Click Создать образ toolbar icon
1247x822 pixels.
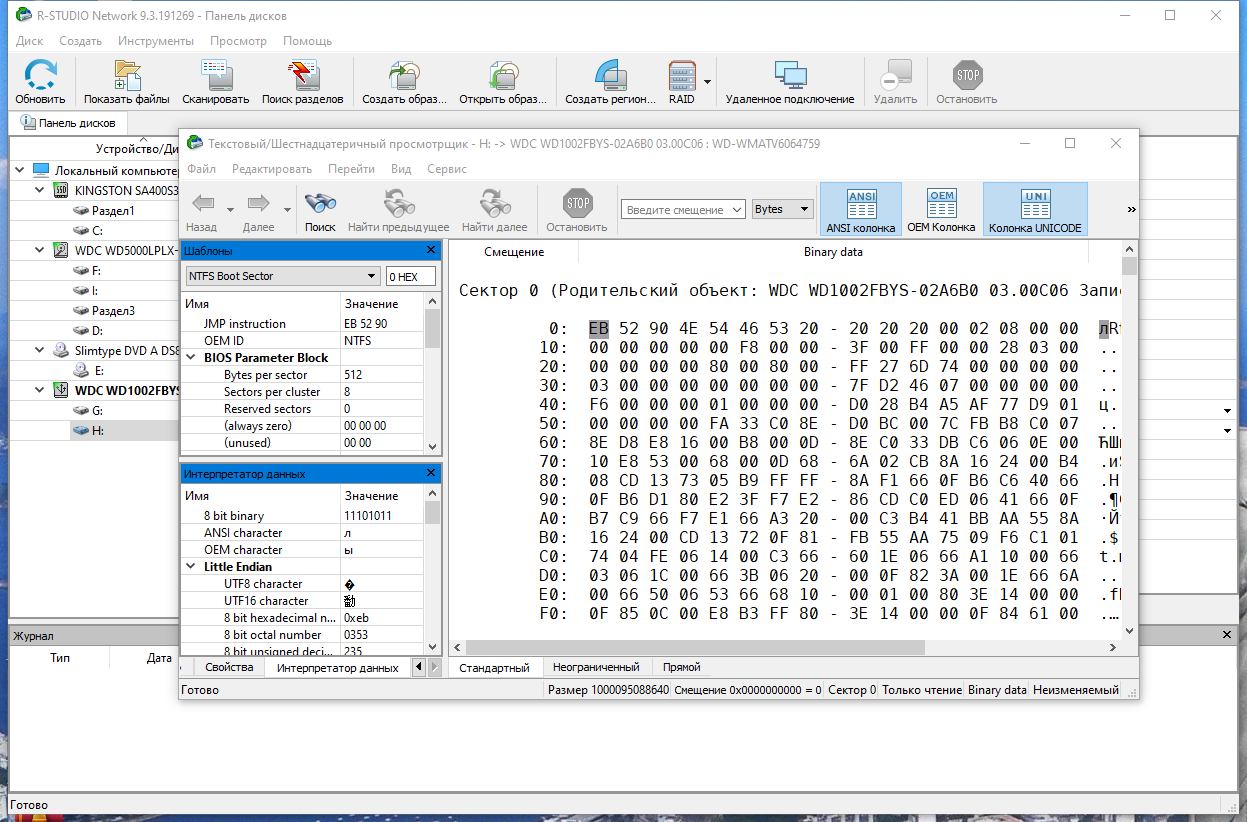(x=404, y=75)
